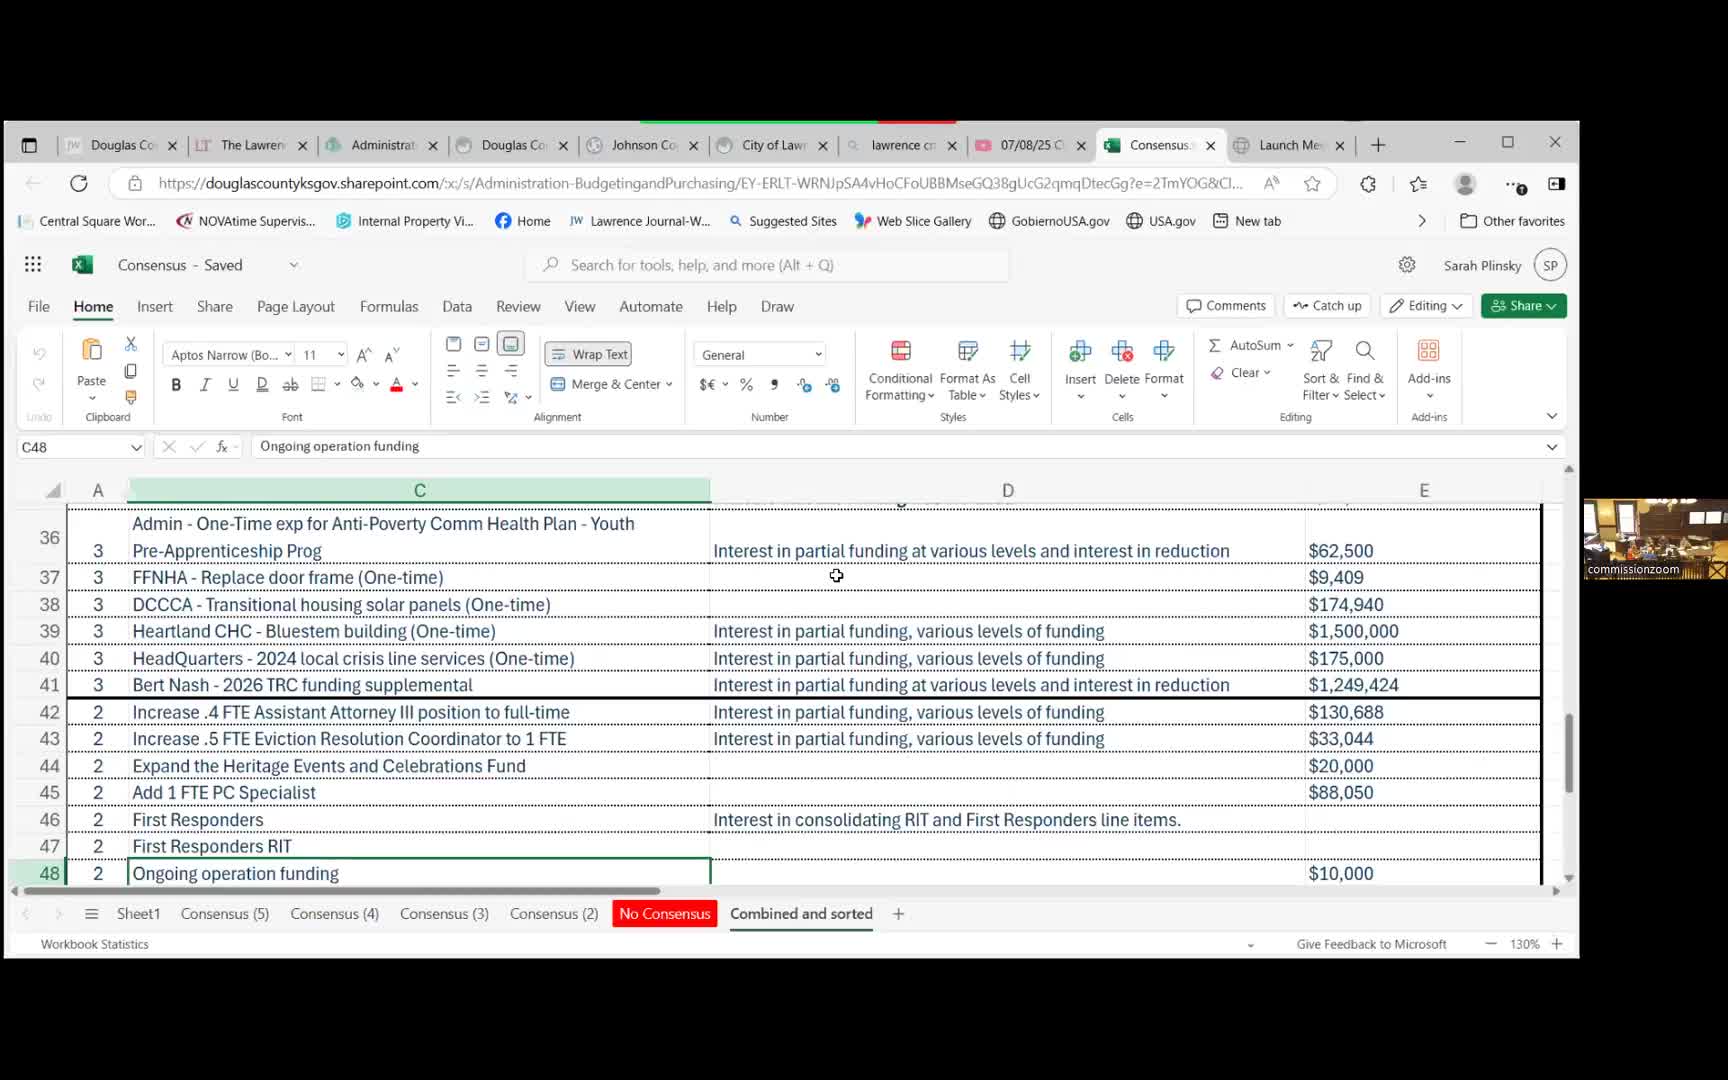
Task: Apply italic formatting
Action: click(205, 384)
